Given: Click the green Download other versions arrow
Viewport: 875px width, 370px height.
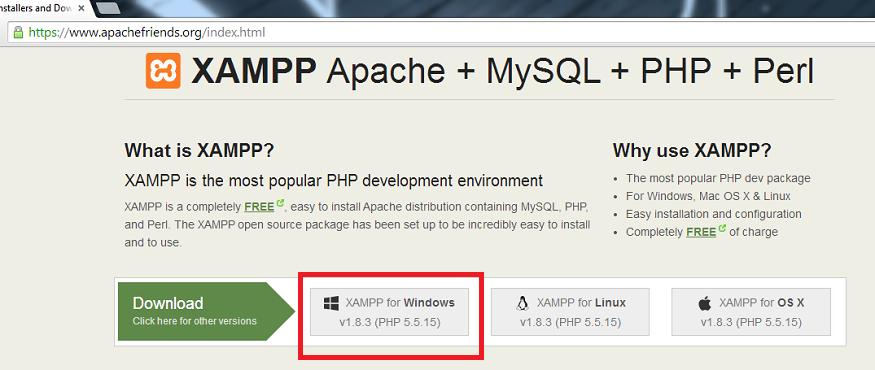Looking at the screenshot, I should pos(206,311).
